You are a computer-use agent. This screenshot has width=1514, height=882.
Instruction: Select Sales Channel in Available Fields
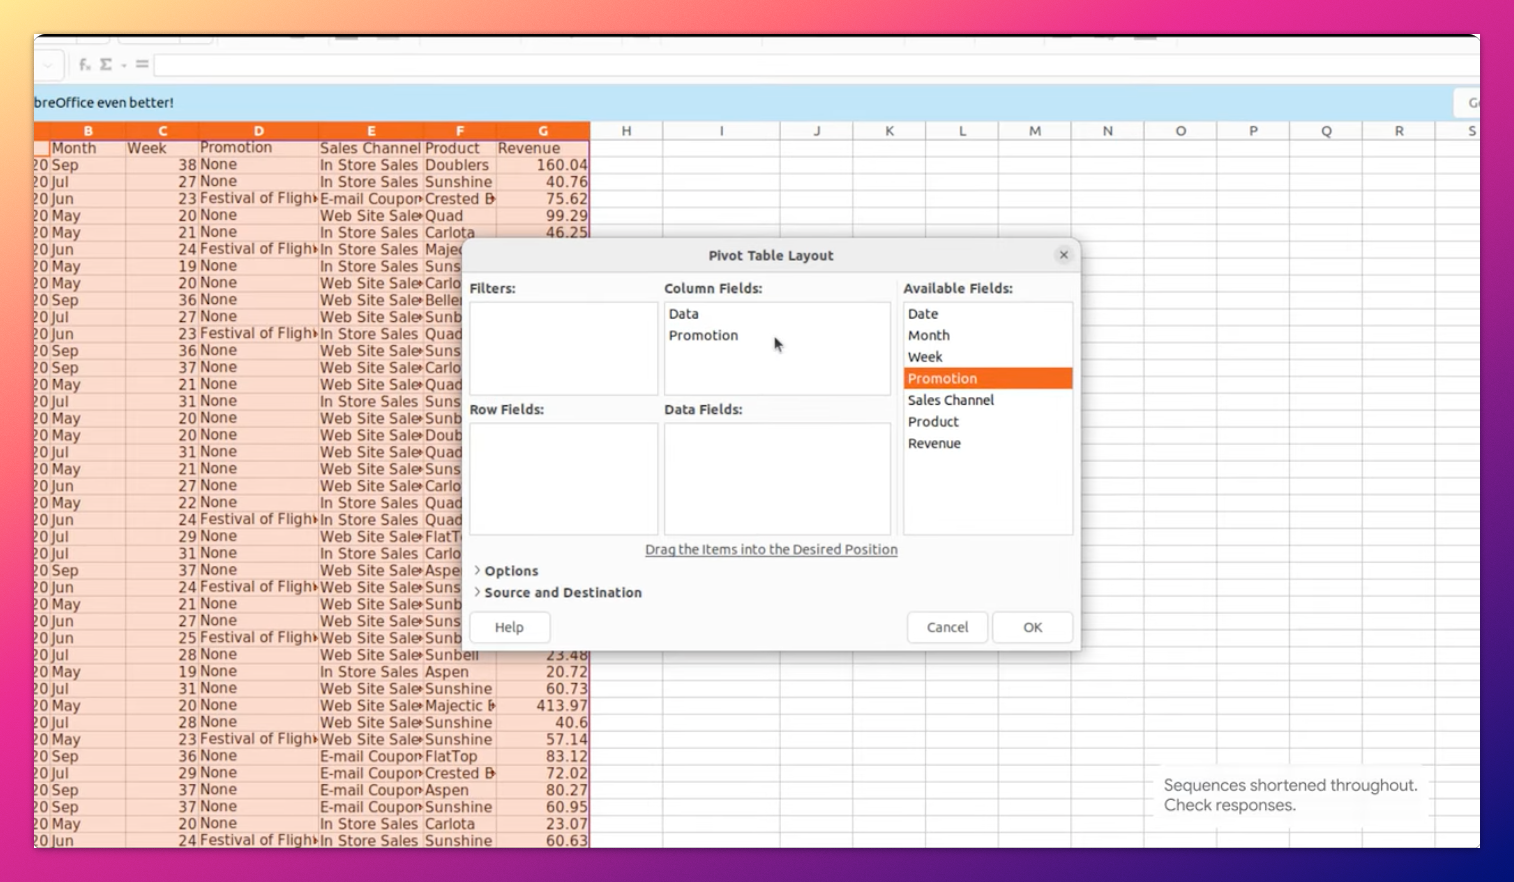click(x=950, y=400)
